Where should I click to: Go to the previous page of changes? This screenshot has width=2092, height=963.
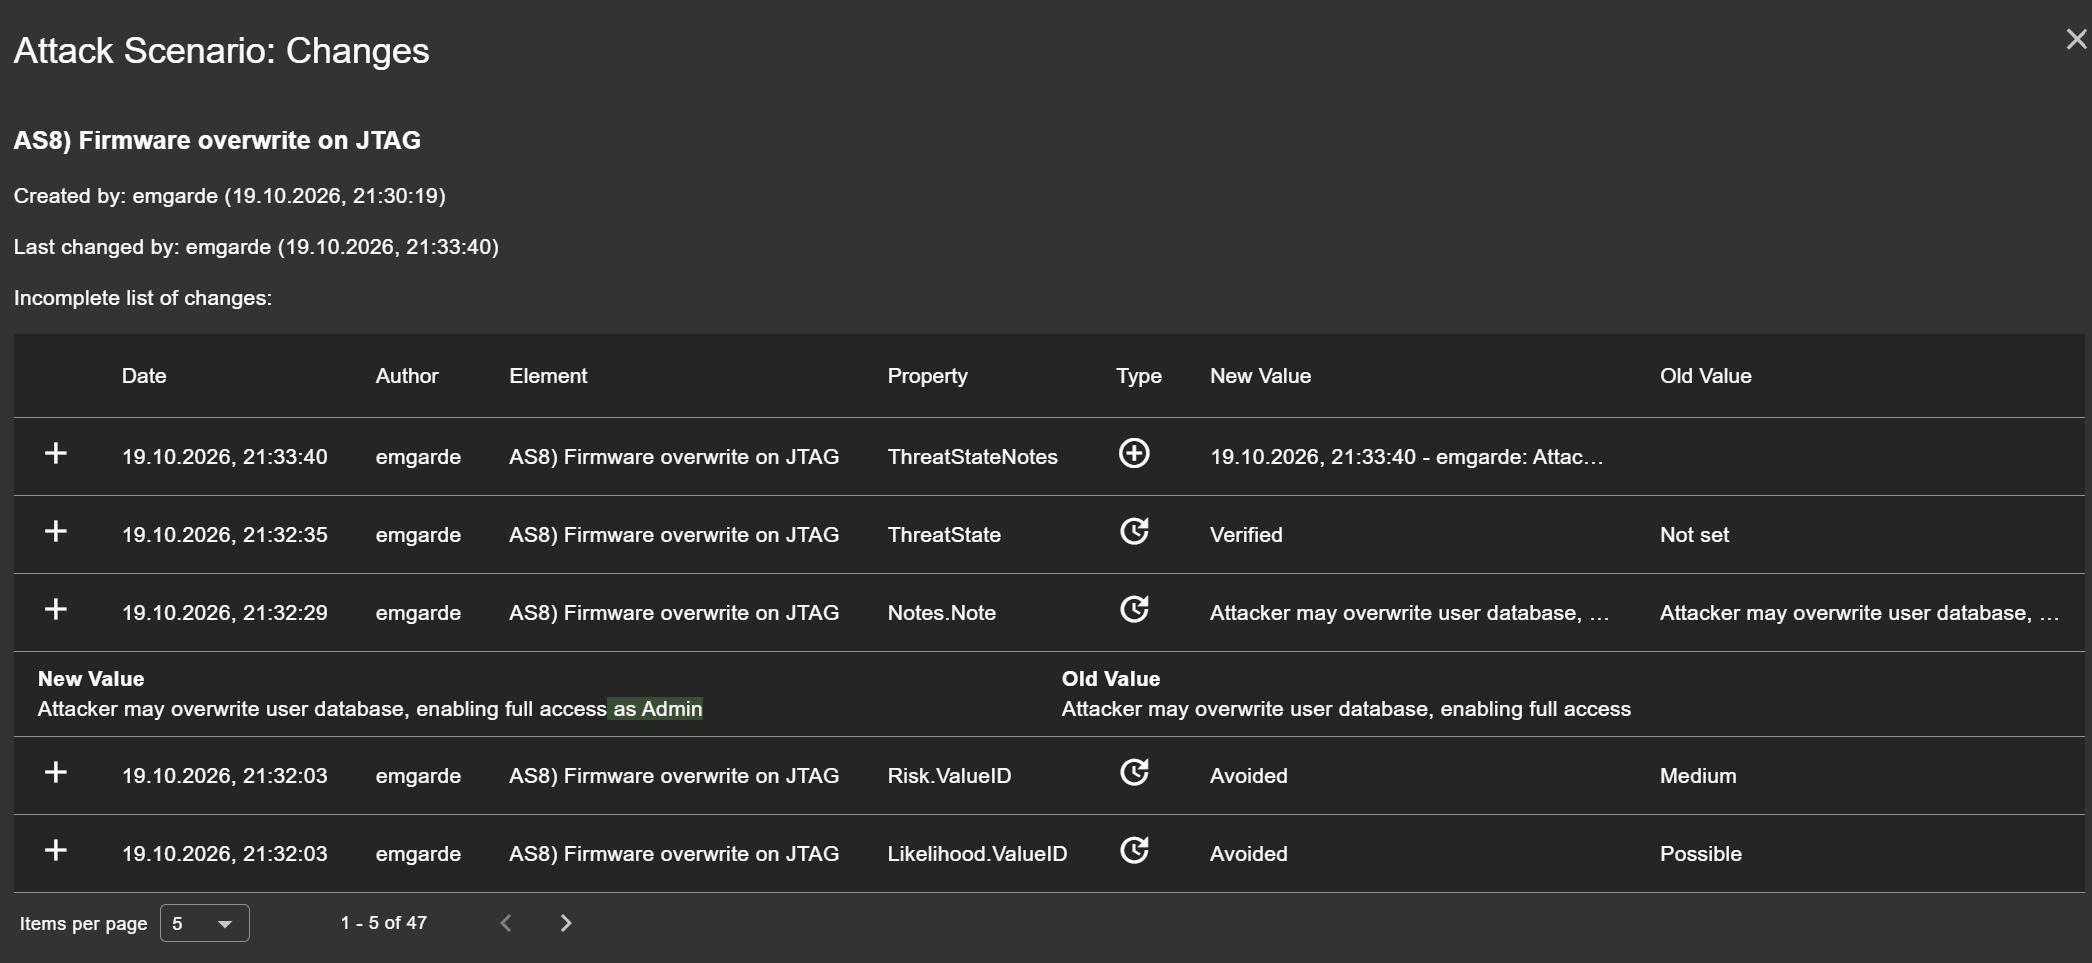[x=506, y=923]
